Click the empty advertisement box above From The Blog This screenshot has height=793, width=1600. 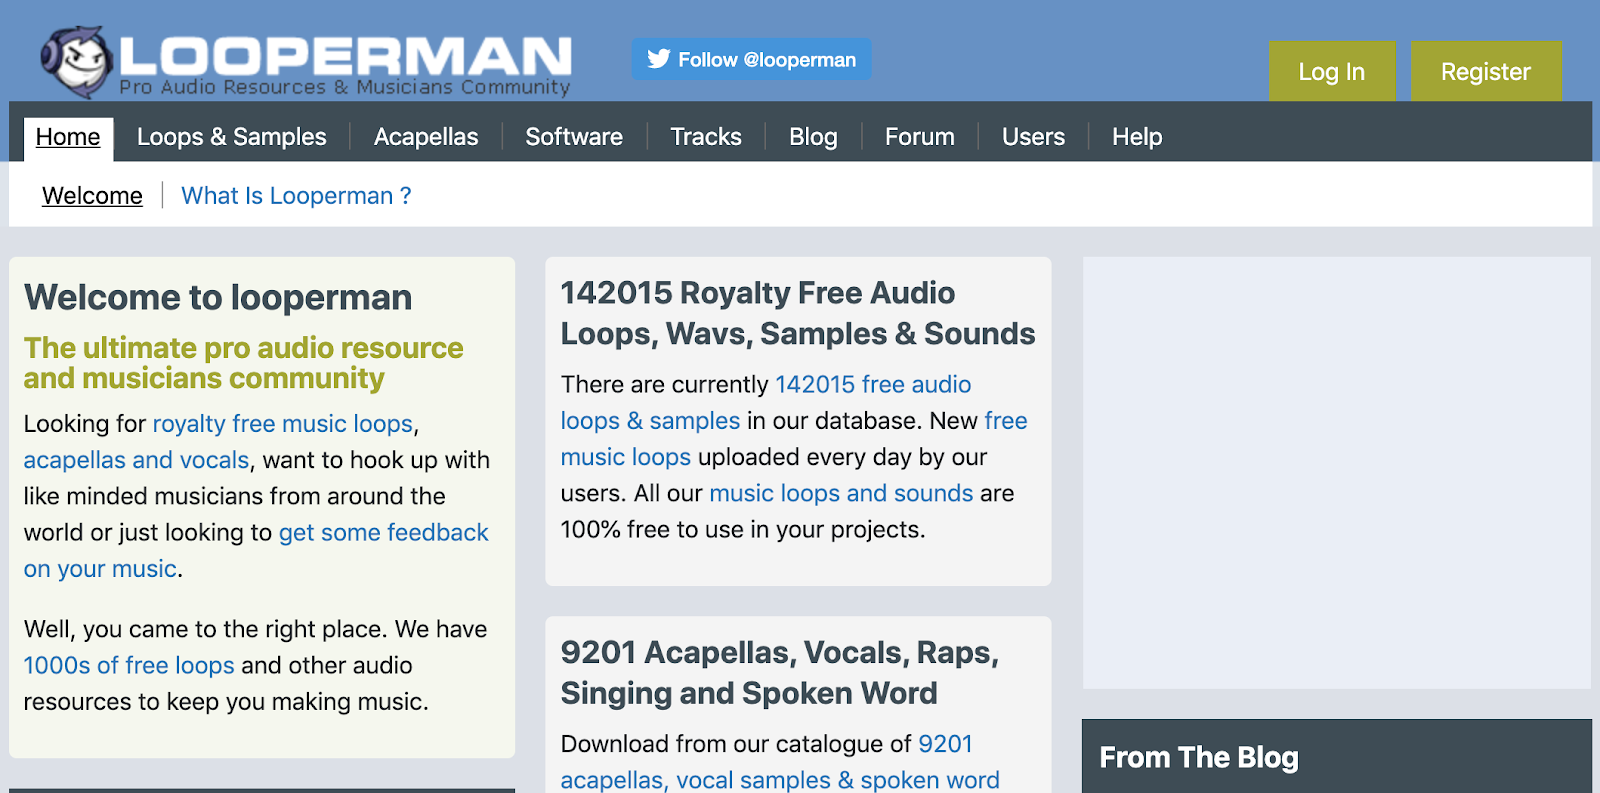pyautogui.click(x=1337, y=473)
